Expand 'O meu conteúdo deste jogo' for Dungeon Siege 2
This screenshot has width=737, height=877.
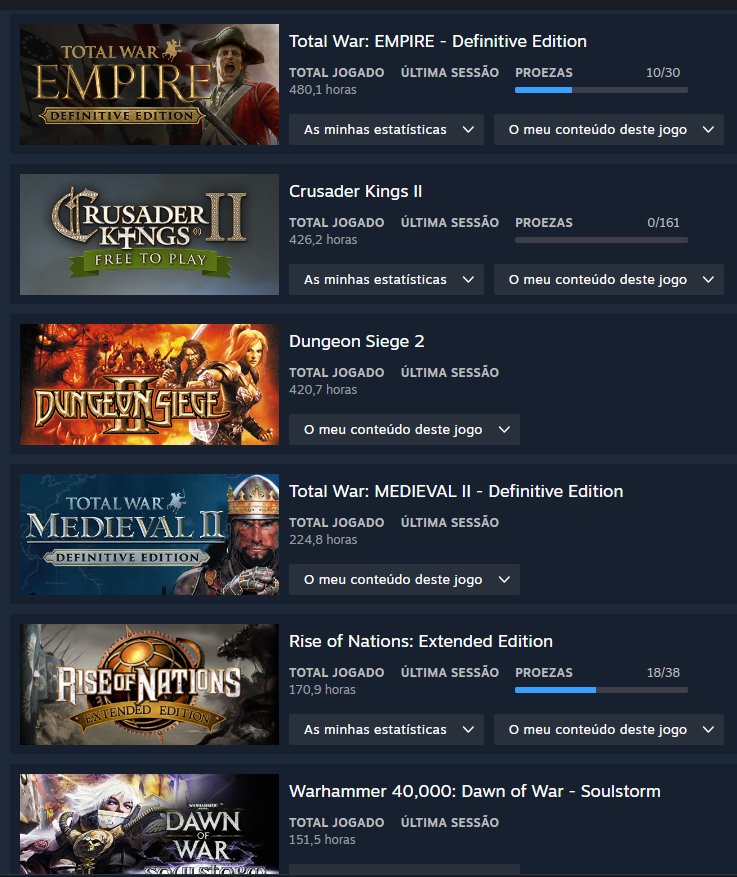[404, 430]
